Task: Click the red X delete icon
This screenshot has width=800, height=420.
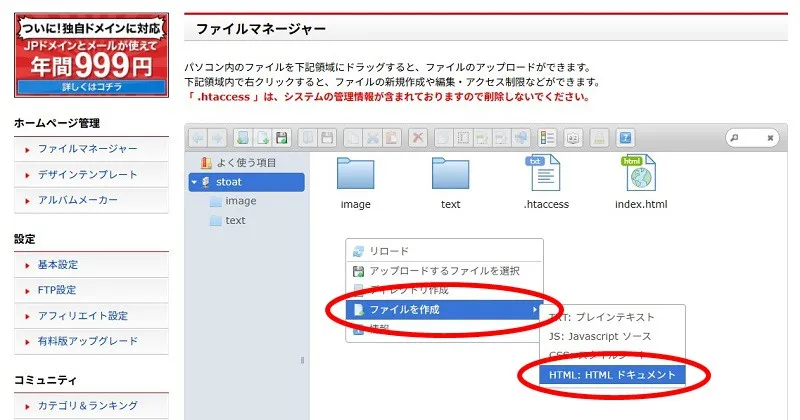Action: click(x=418, y=138)
